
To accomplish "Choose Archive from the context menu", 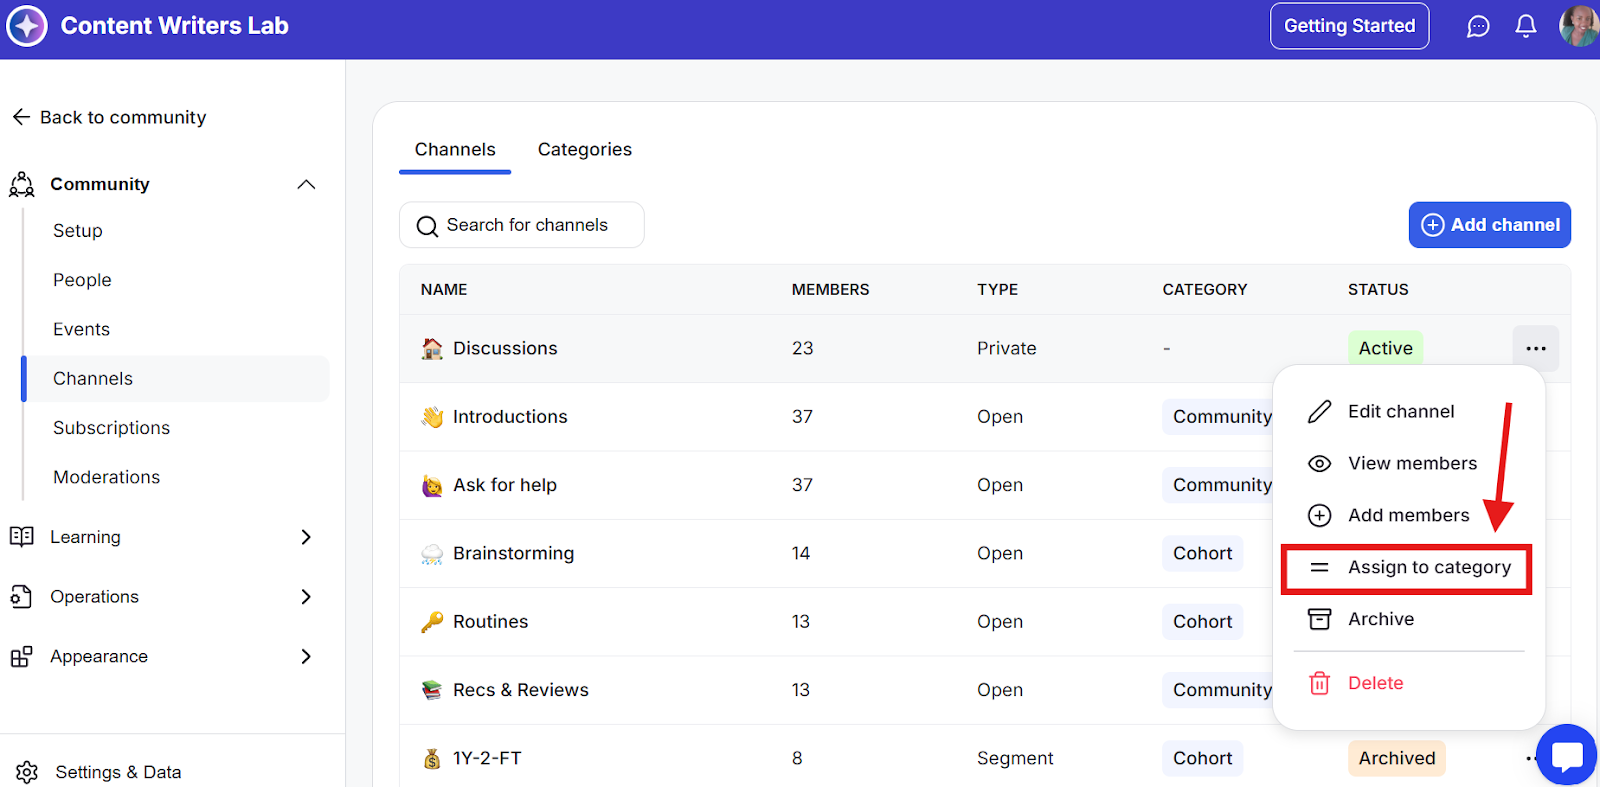I will (x=1381, y=619).
